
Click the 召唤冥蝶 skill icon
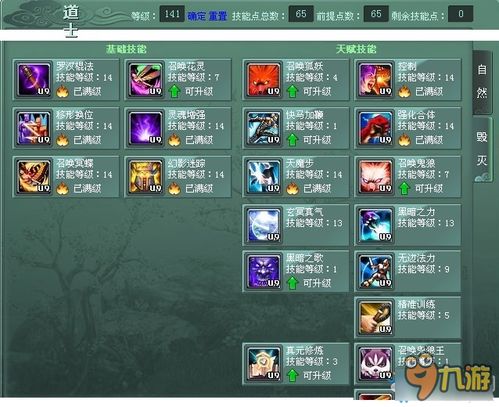coord(34,177)
